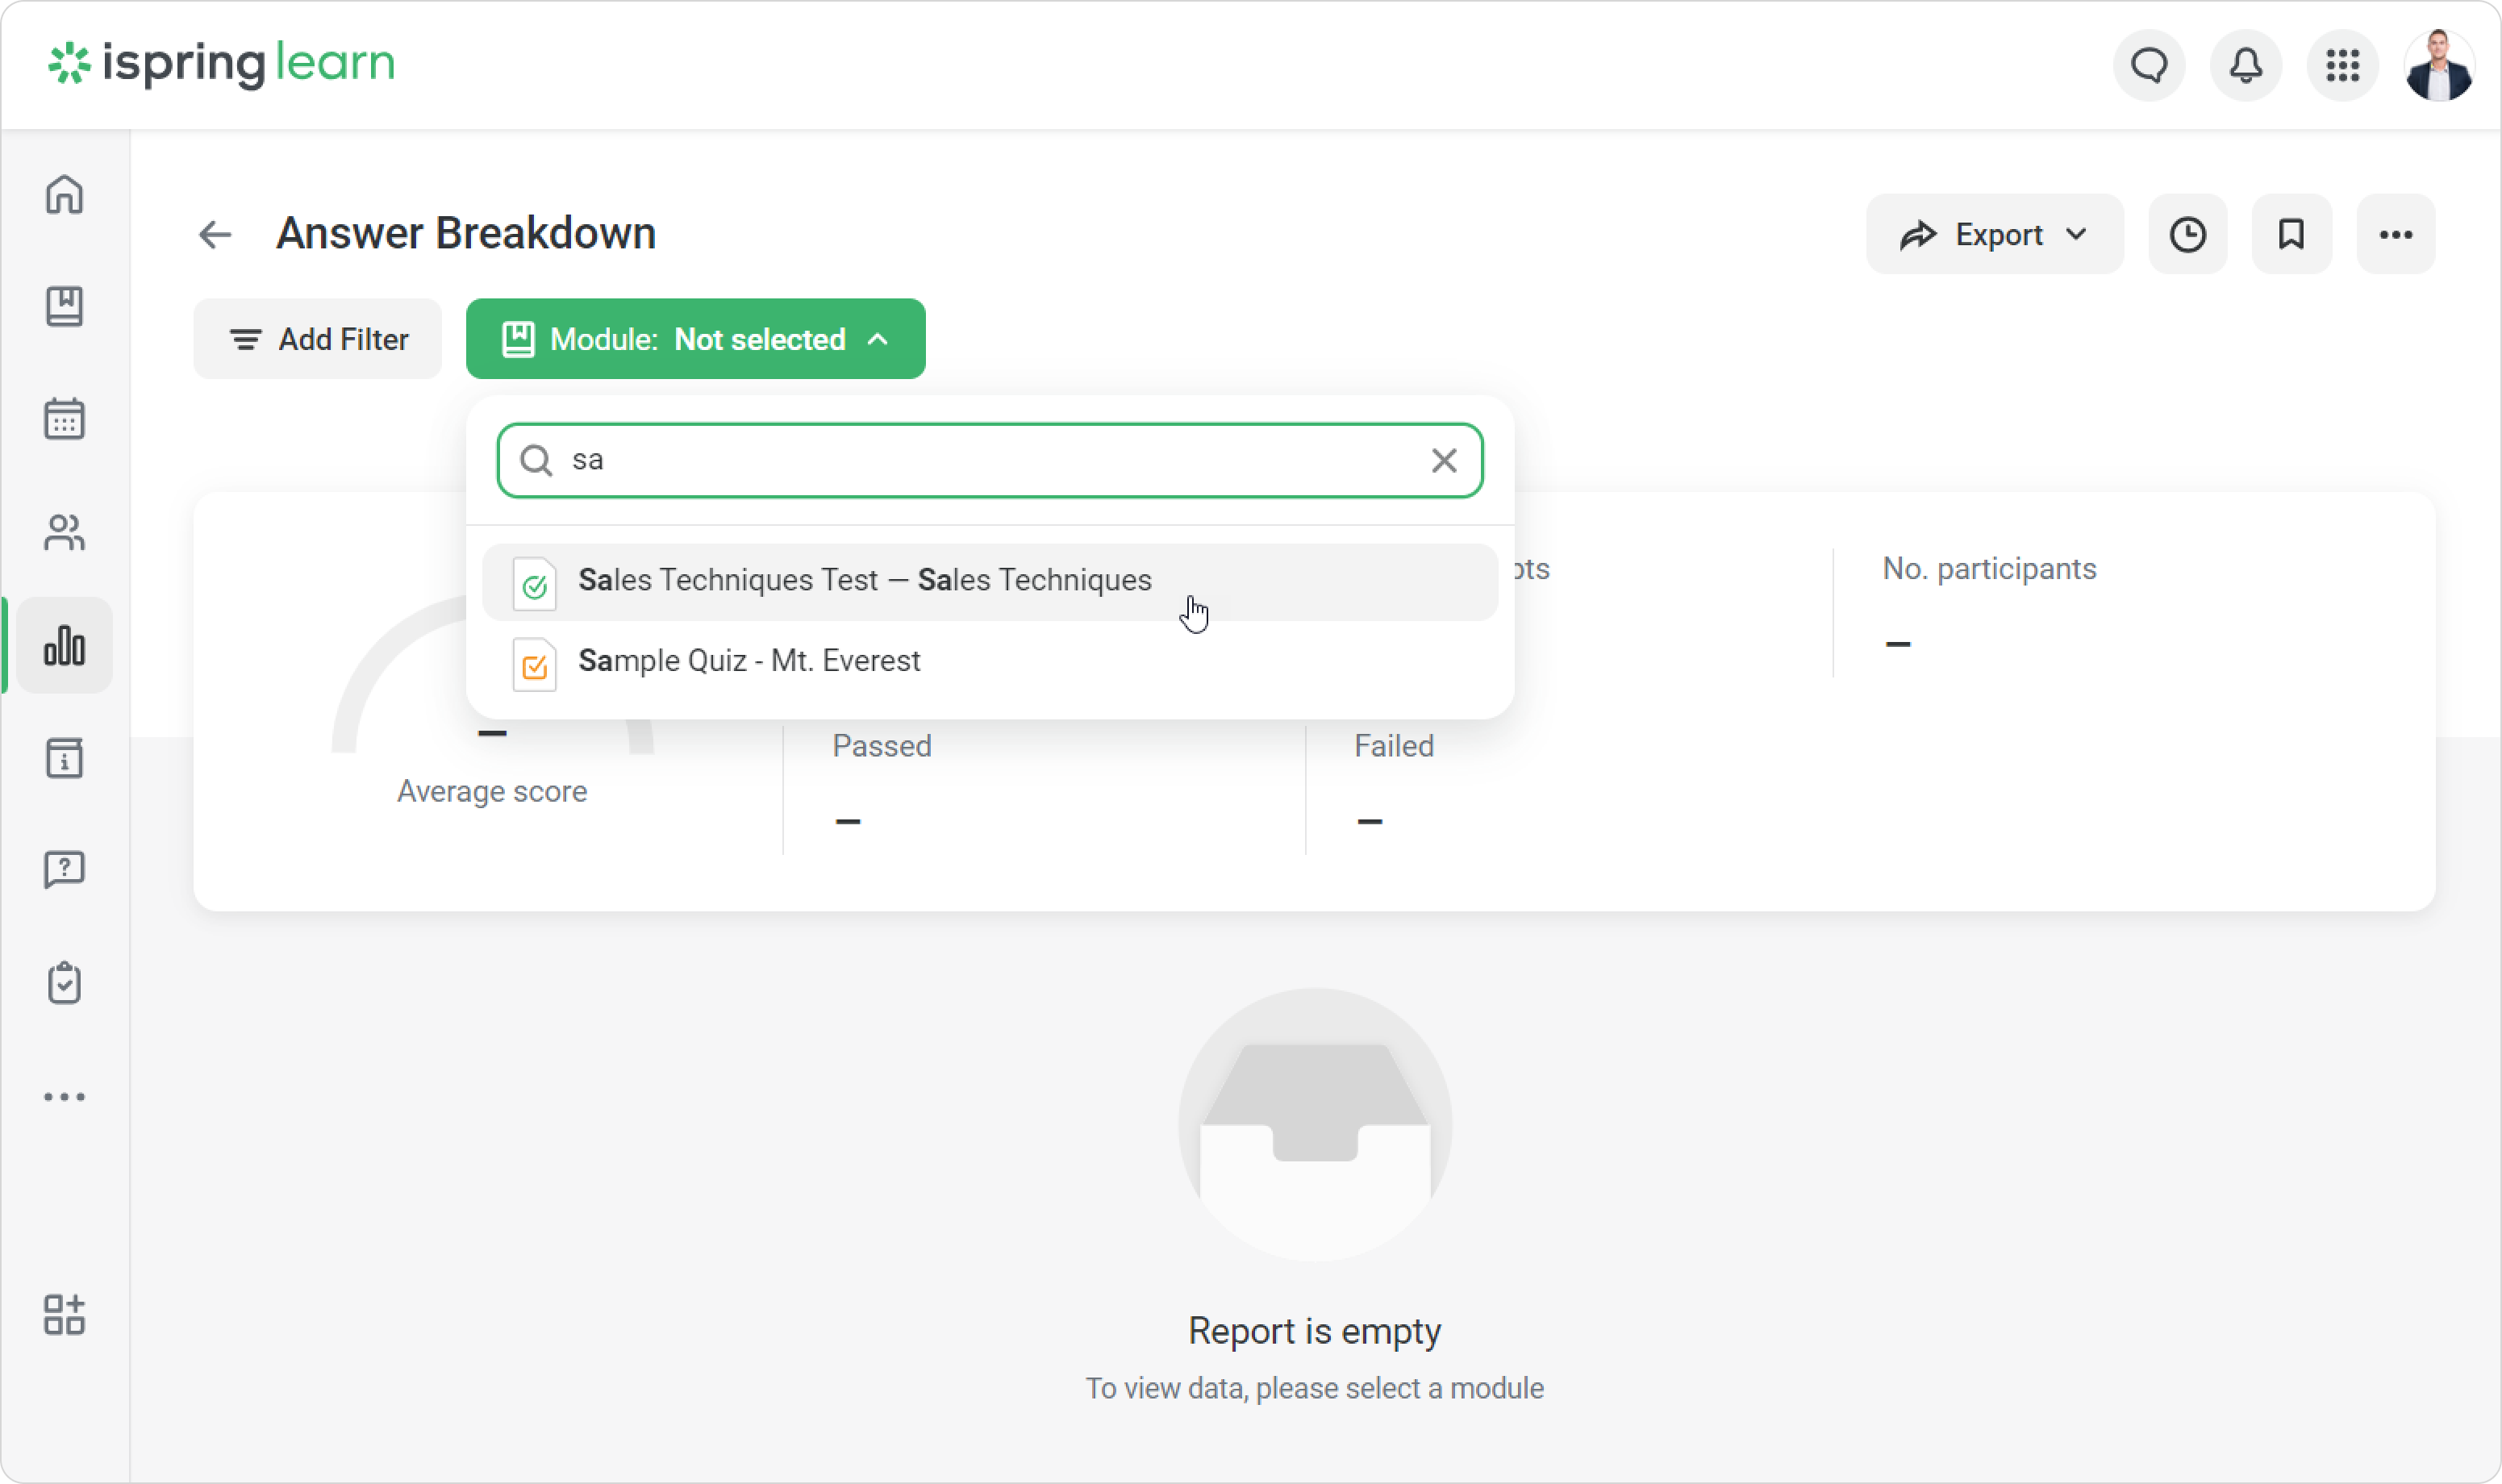Go back with the left arrow
Image resolution: width=2502 pixels, height=1484 pixels.
pyautogui.click(x=215, y=234)
